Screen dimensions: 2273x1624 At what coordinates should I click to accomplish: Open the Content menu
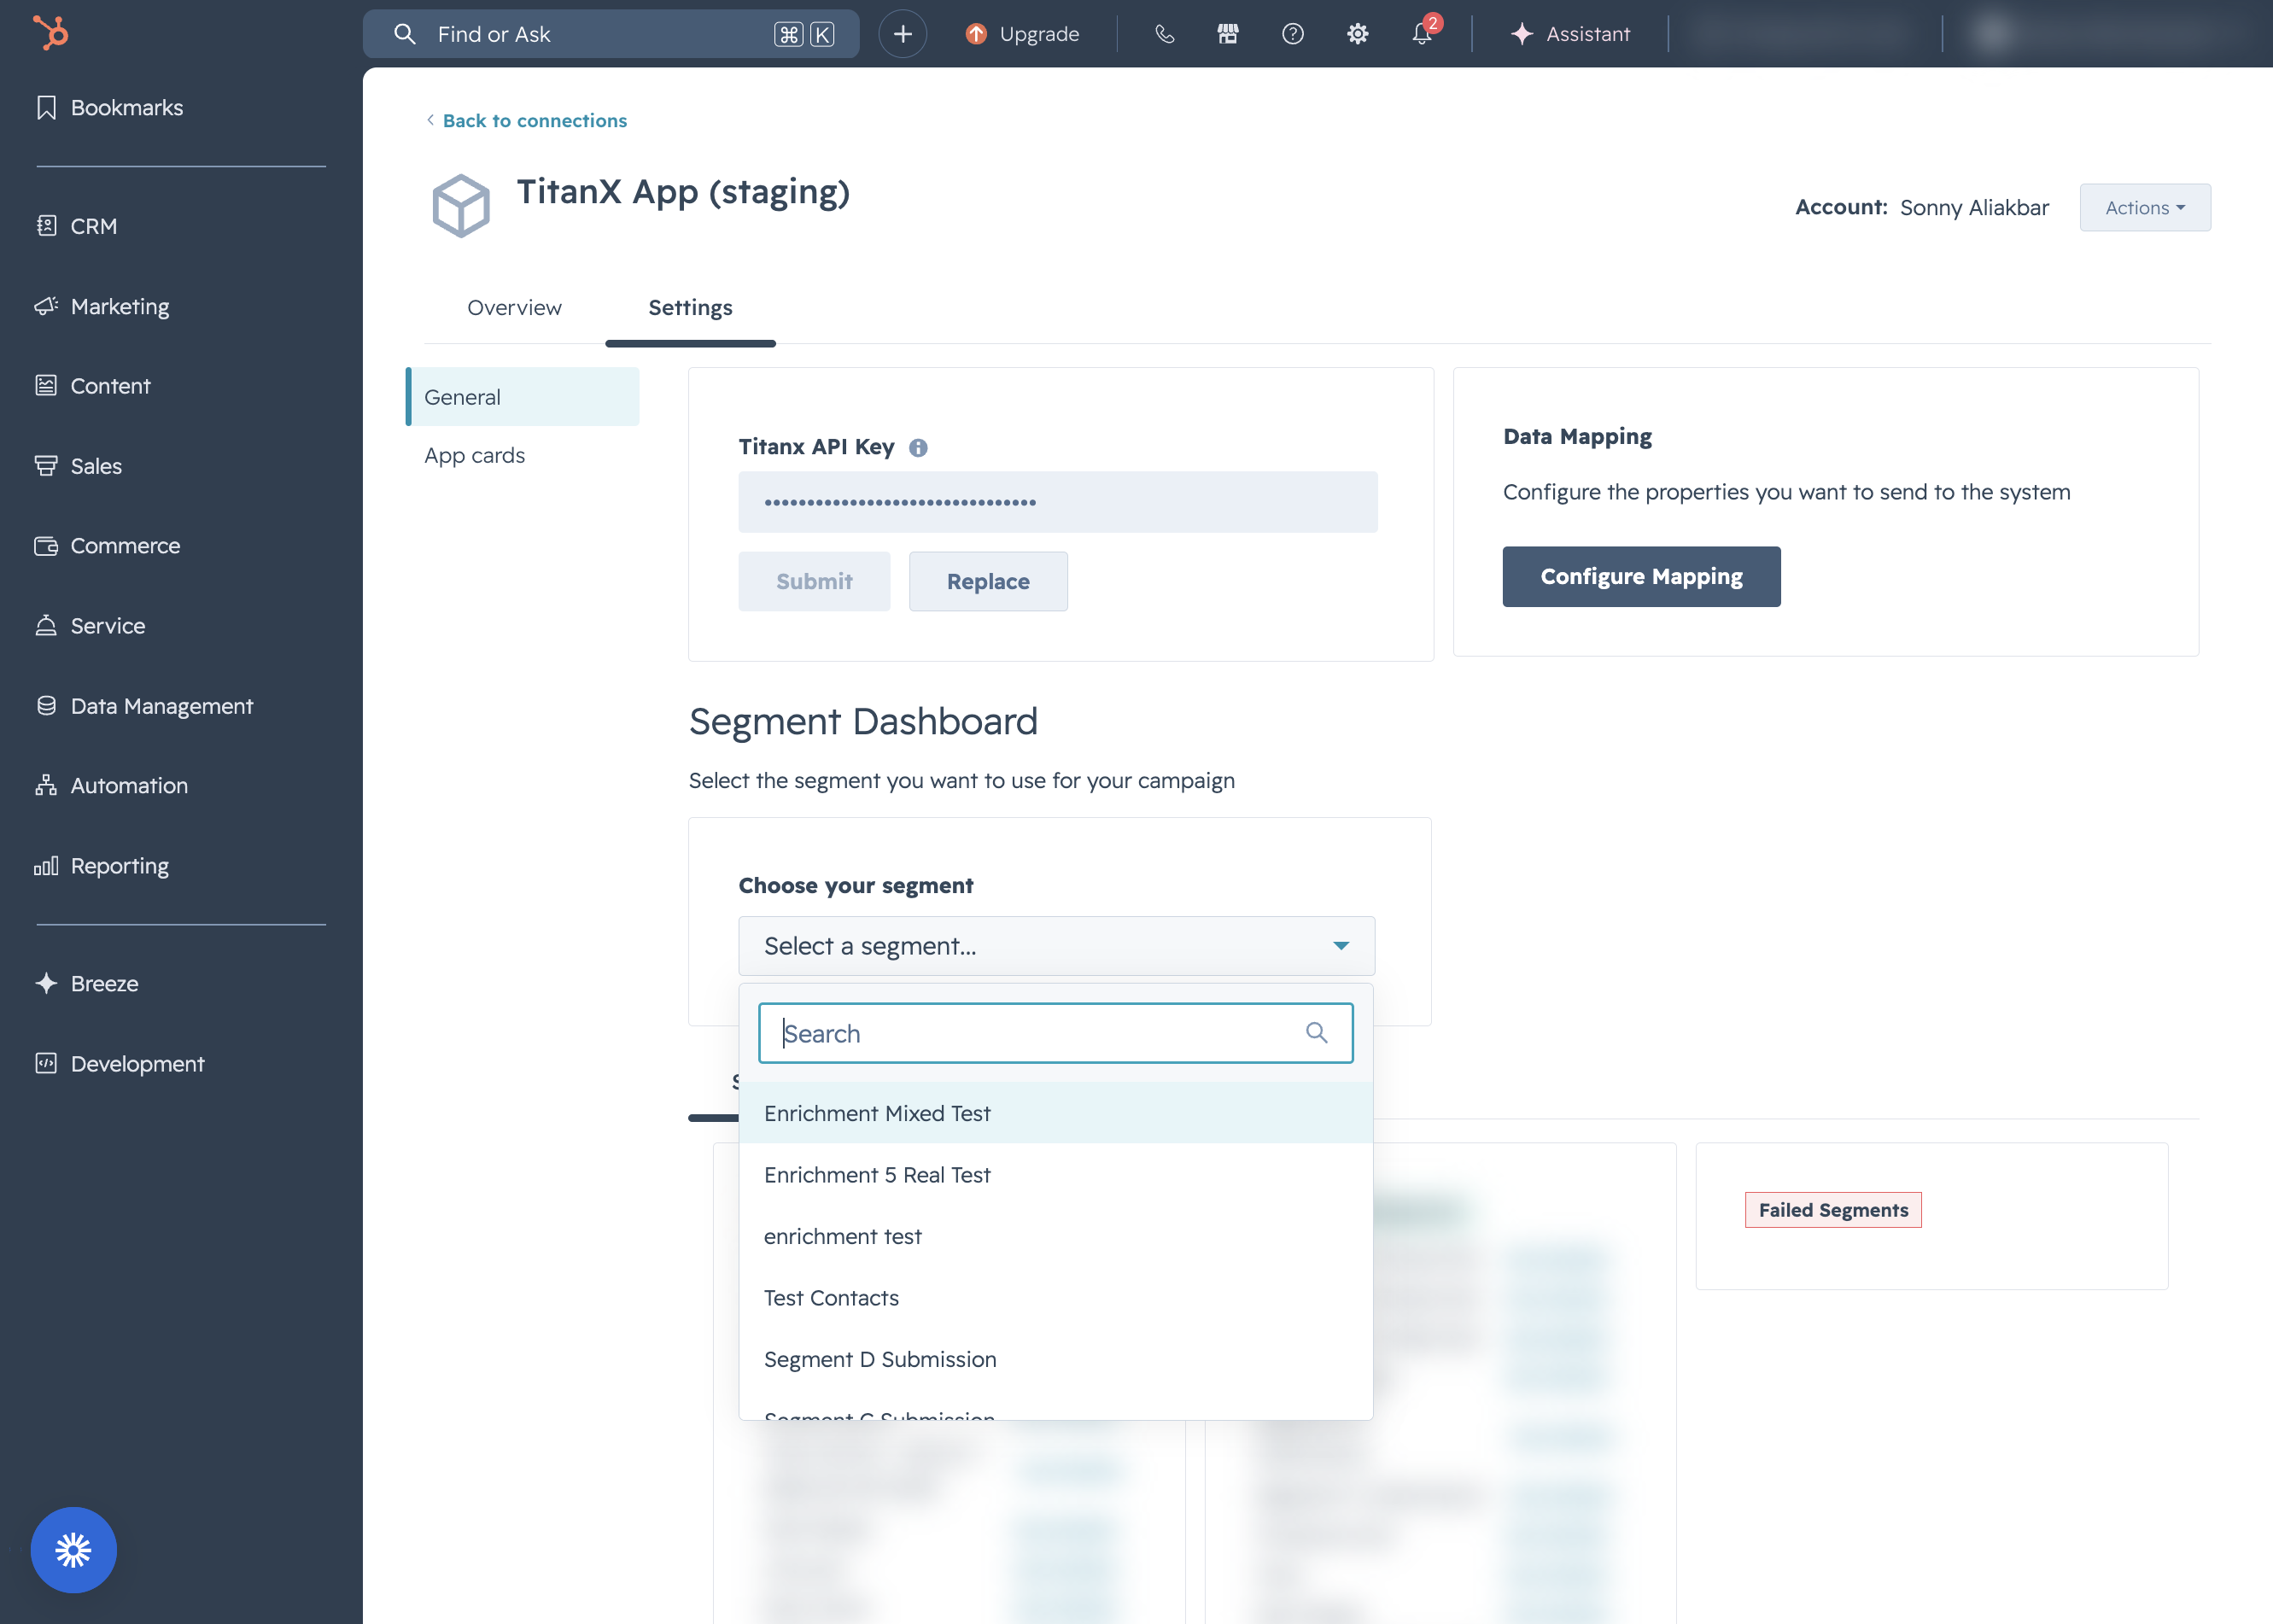click(93, 385)
